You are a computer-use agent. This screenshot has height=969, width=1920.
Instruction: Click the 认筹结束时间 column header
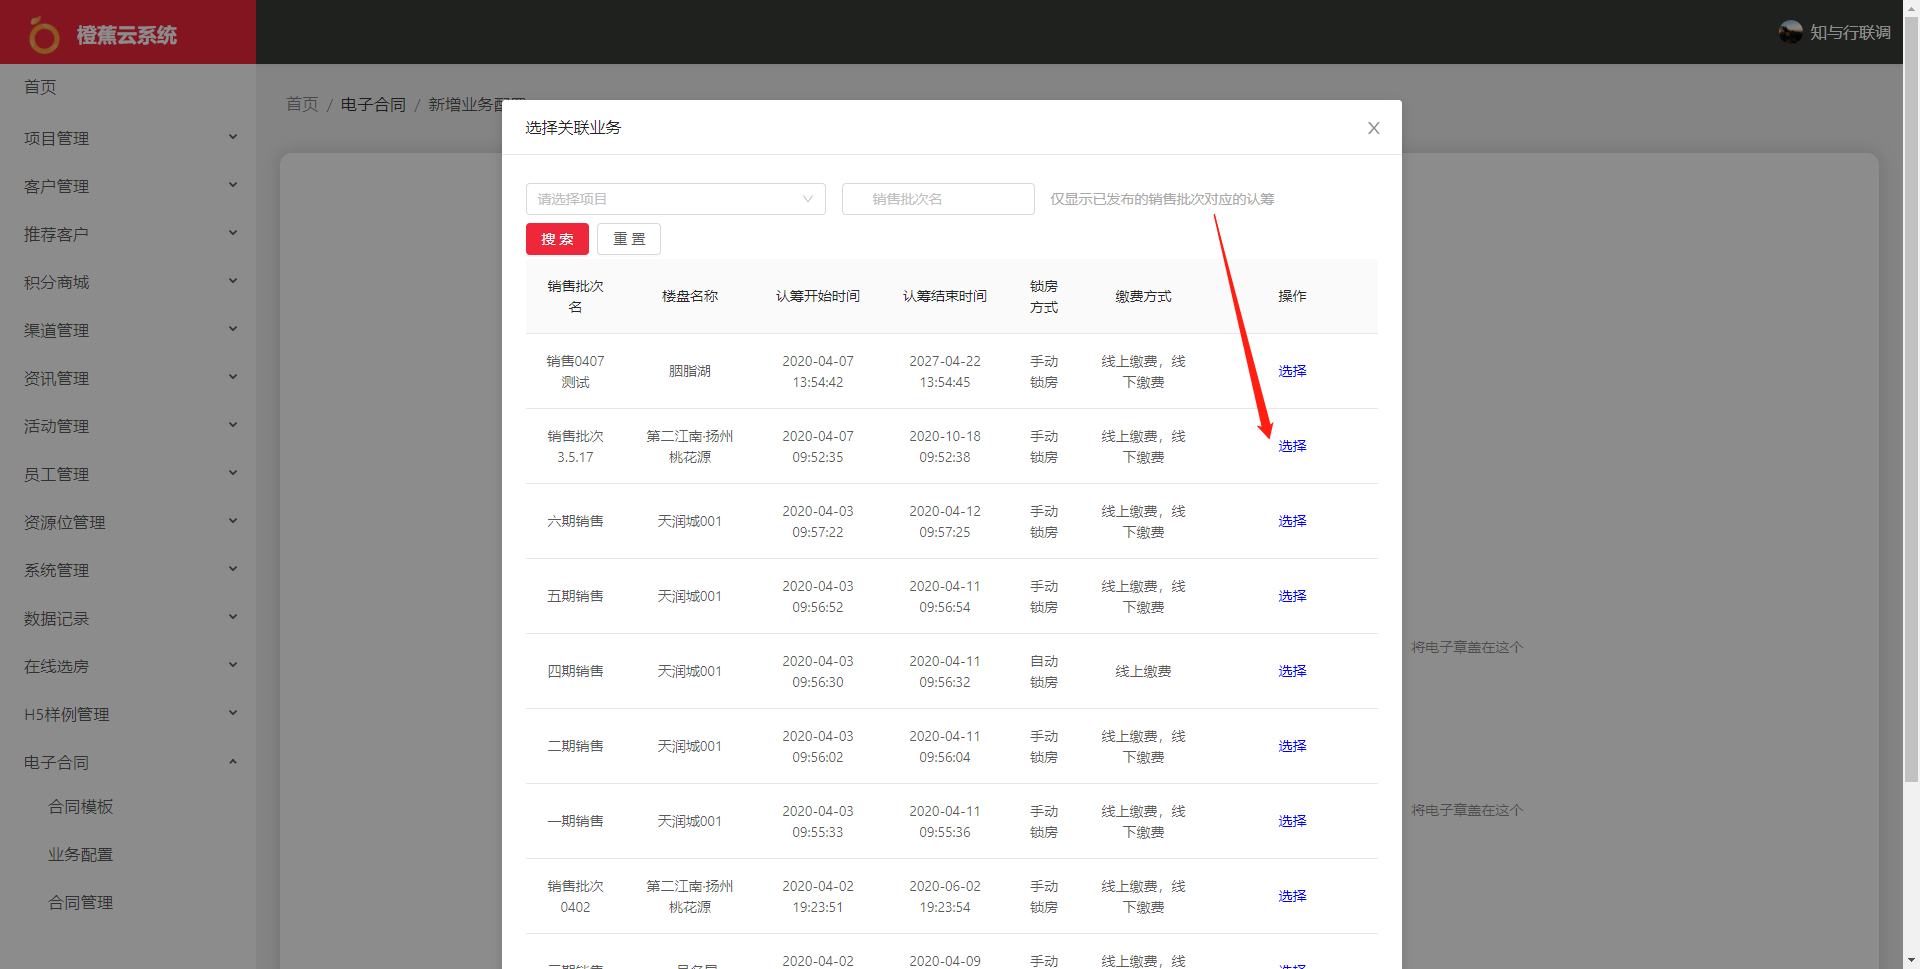(945, 296)
